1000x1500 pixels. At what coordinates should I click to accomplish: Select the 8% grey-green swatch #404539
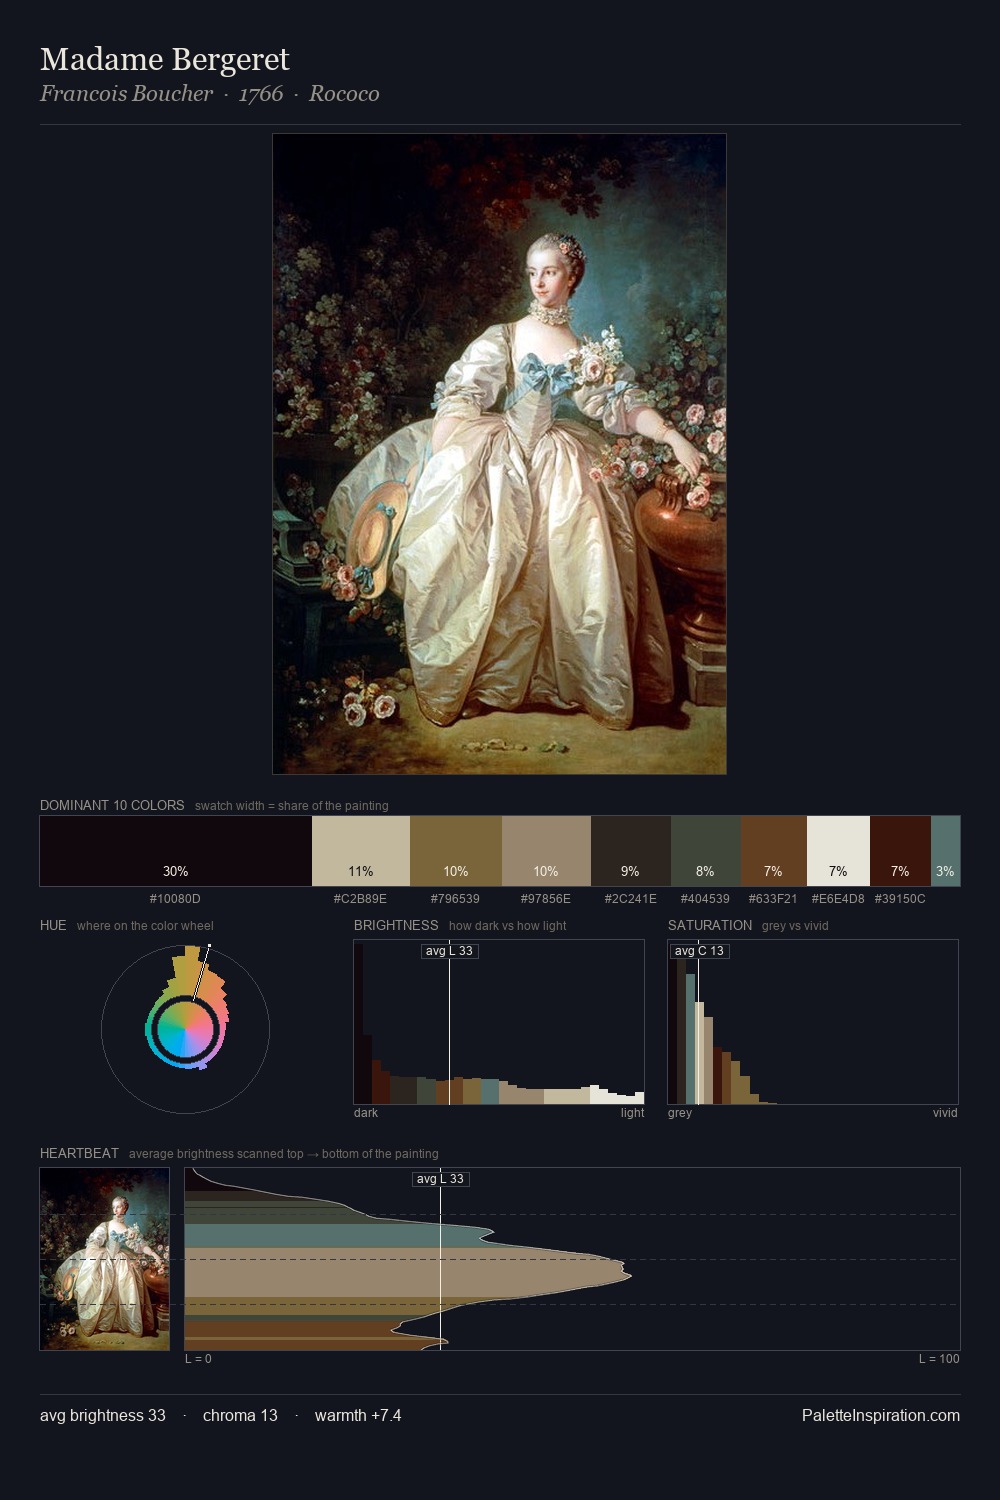click(706, 851)
